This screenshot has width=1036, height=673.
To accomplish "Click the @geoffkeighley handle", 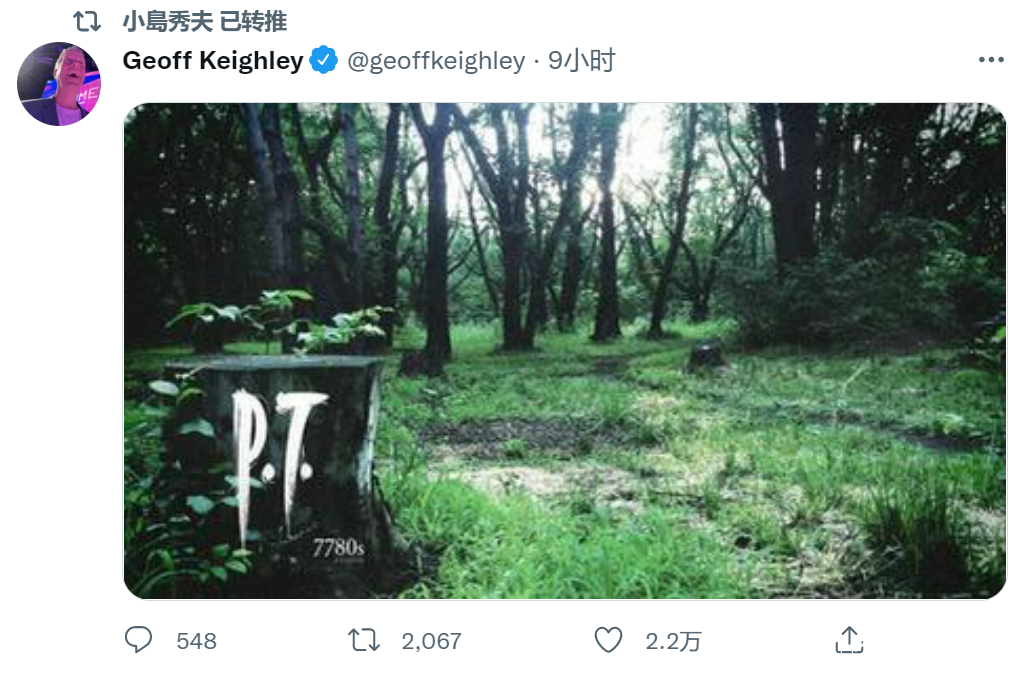I will pos(436,61).
